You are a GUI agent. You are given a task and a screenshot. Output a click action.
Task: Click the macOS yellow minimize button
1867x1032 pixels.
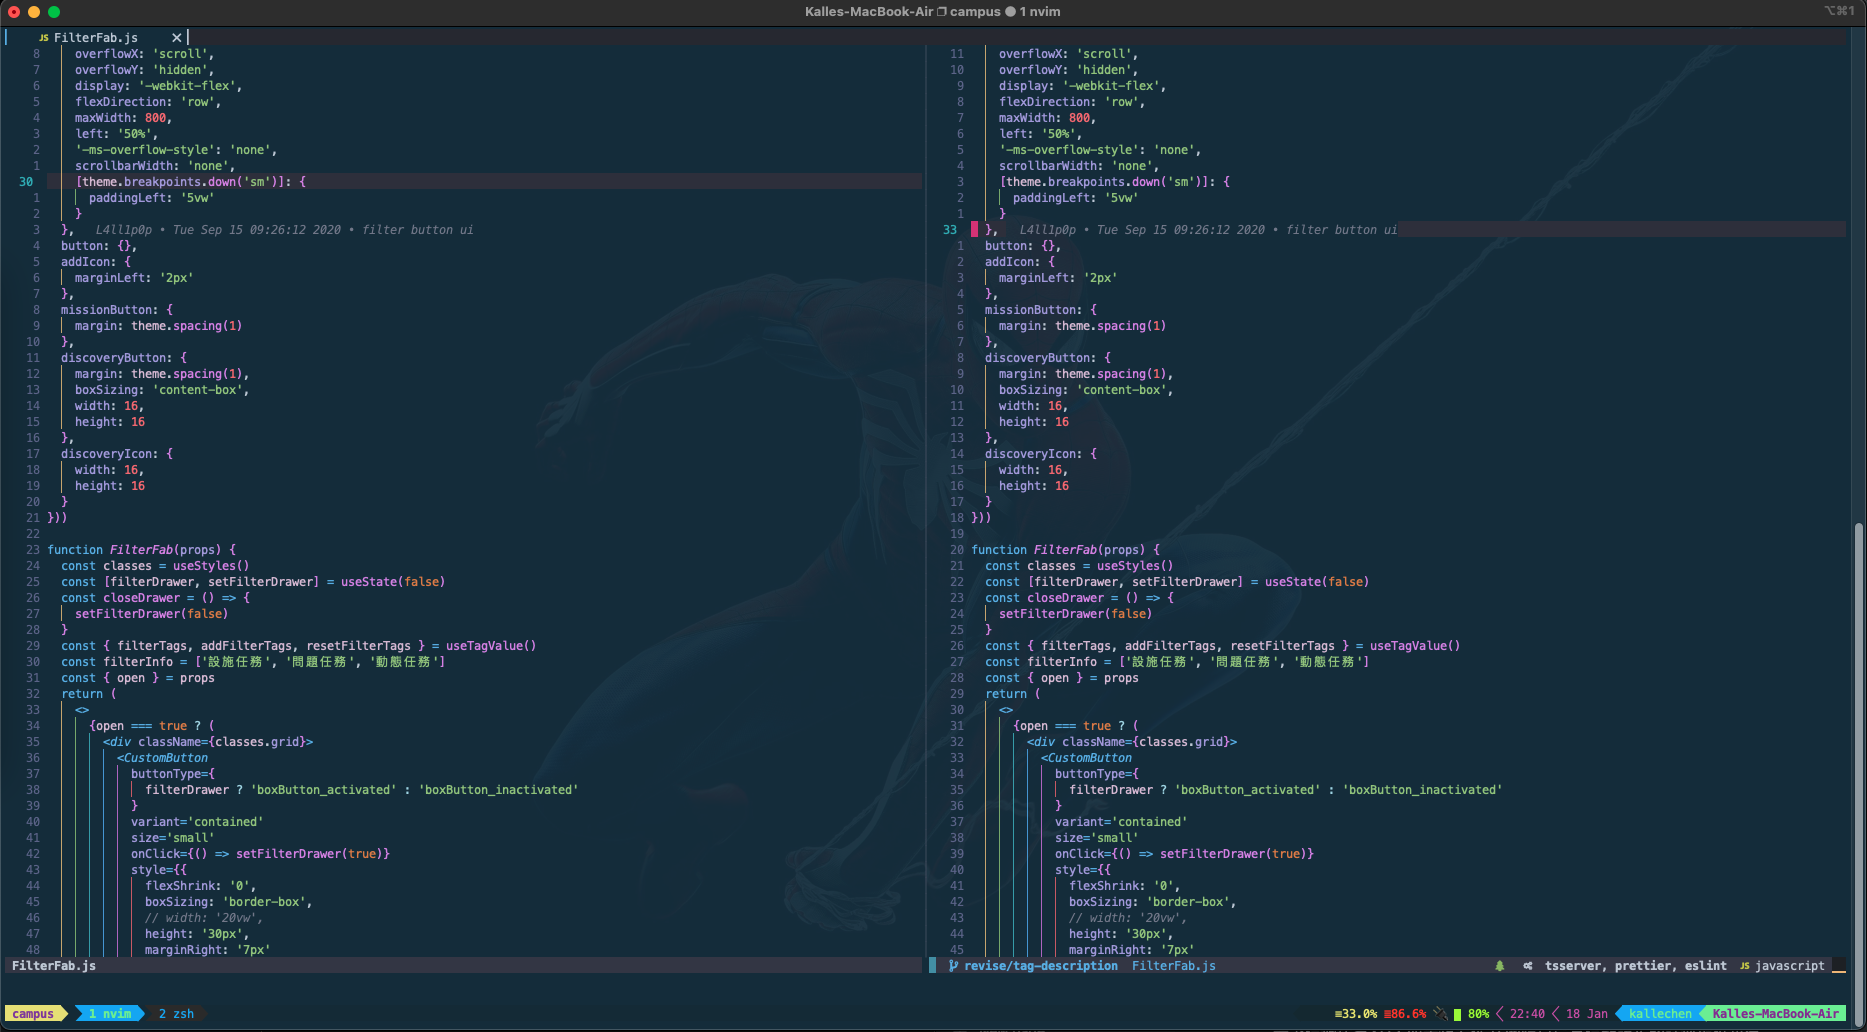coord(34,12)
